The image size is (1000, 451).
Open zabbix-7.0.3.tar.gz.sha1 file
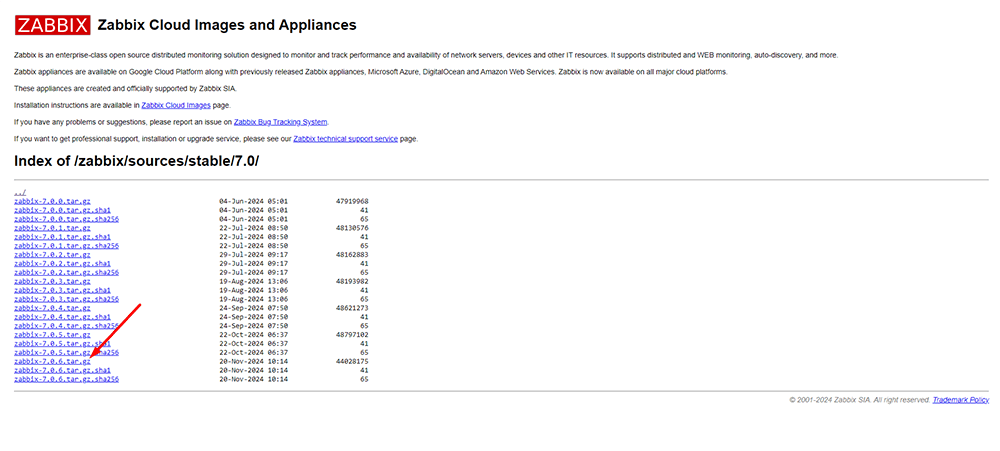[62, 290]
